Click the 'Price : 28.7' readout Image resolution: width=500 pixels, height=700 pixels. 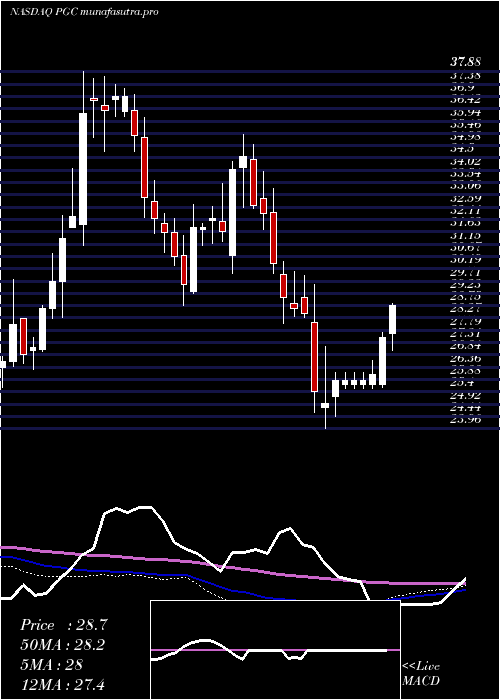click(x=63, y=625)
